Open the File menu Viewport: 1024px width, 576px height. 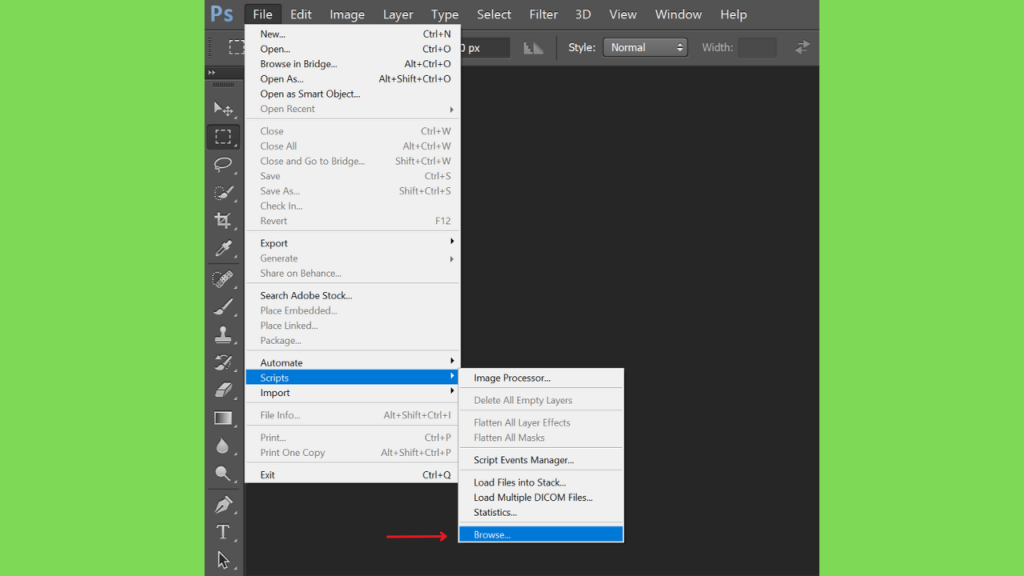click(263, 14)
